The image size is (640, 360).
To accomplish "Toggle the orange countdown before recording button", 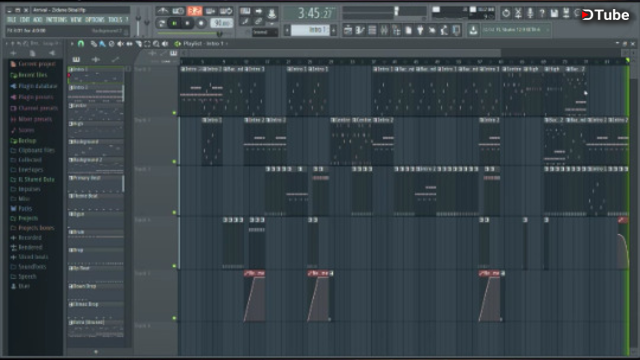I will (x=195, y=11).
